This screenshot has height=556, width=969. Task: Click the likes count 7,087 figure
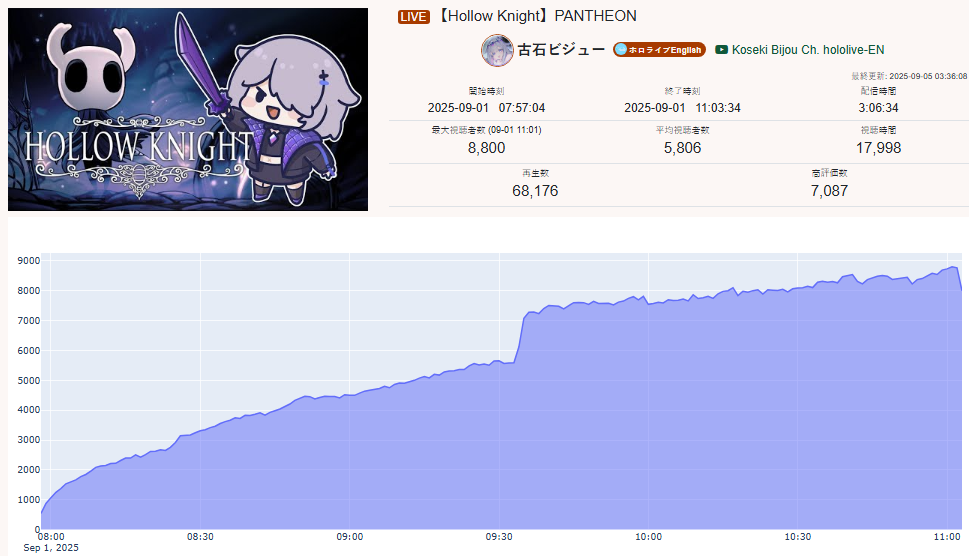[x=829, y=192]
